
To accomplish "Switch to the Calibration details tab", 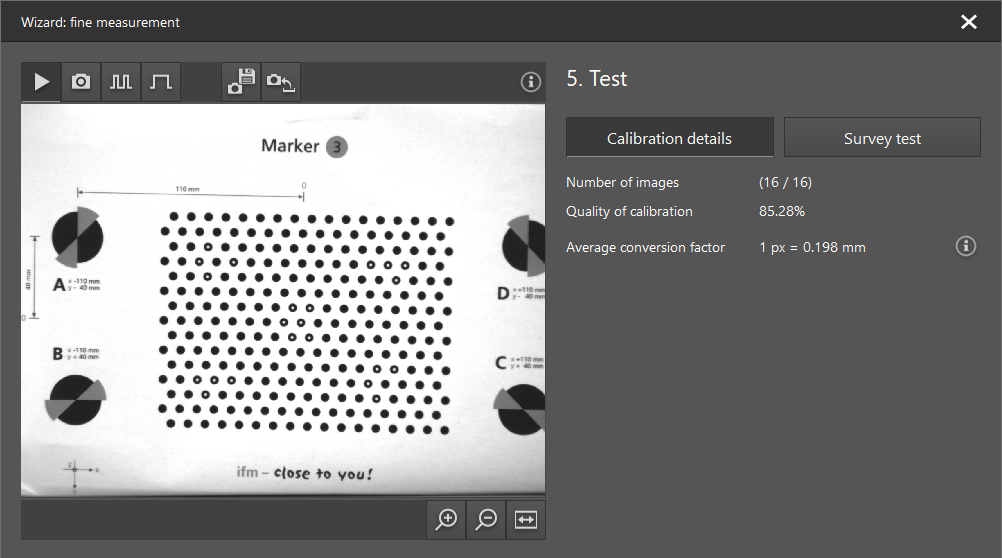I will tap(669, 138).
